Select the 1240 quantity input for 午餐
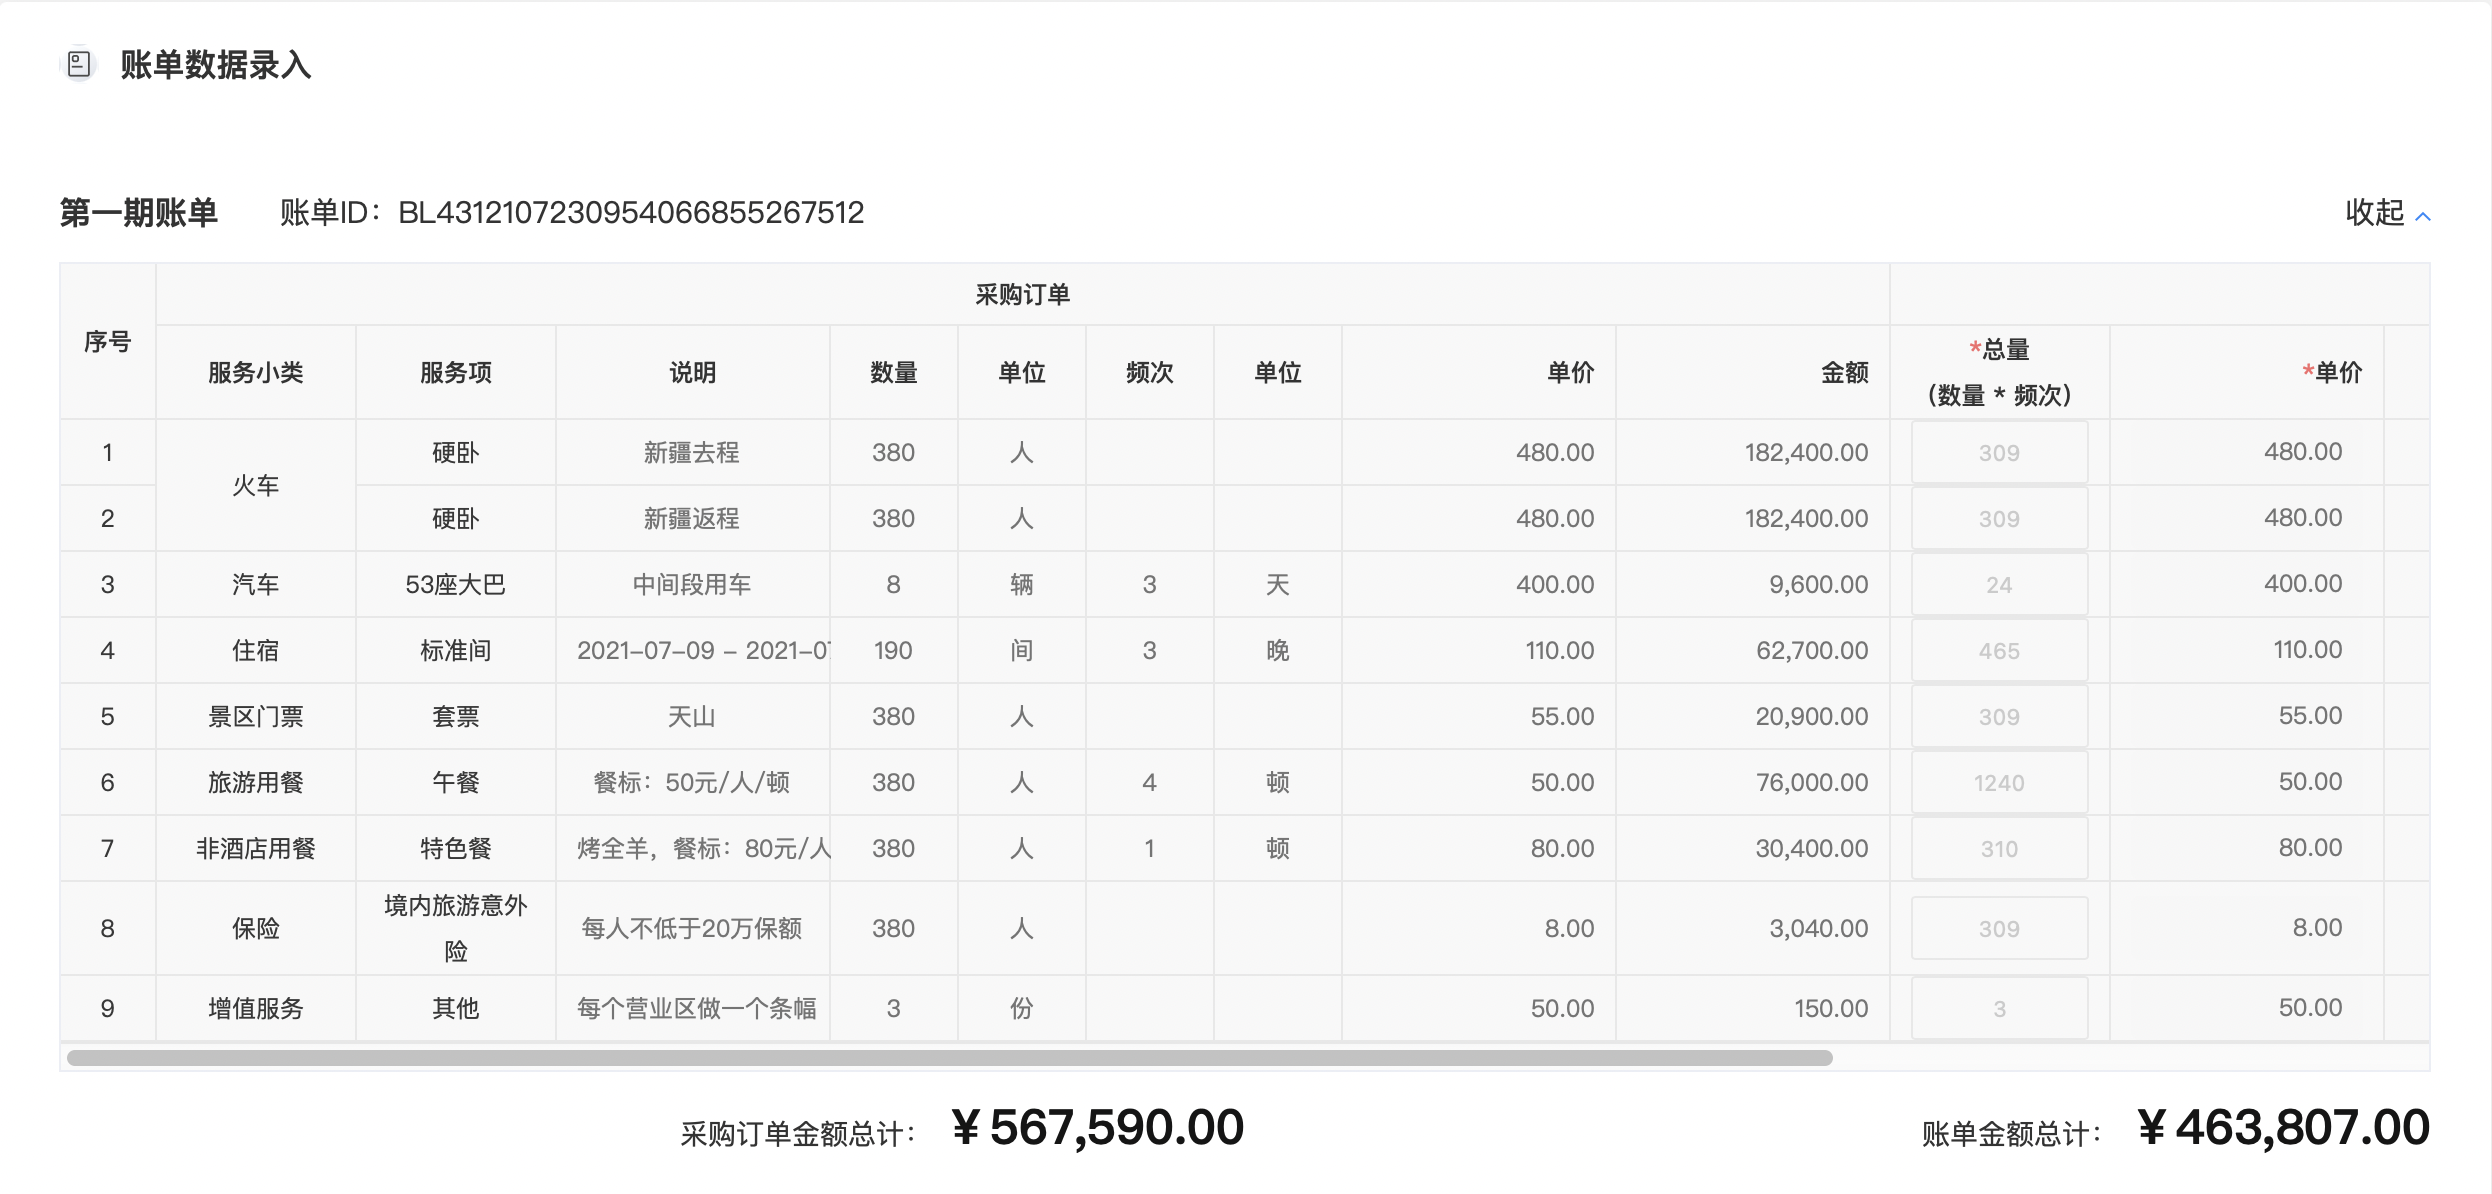 1999,783
